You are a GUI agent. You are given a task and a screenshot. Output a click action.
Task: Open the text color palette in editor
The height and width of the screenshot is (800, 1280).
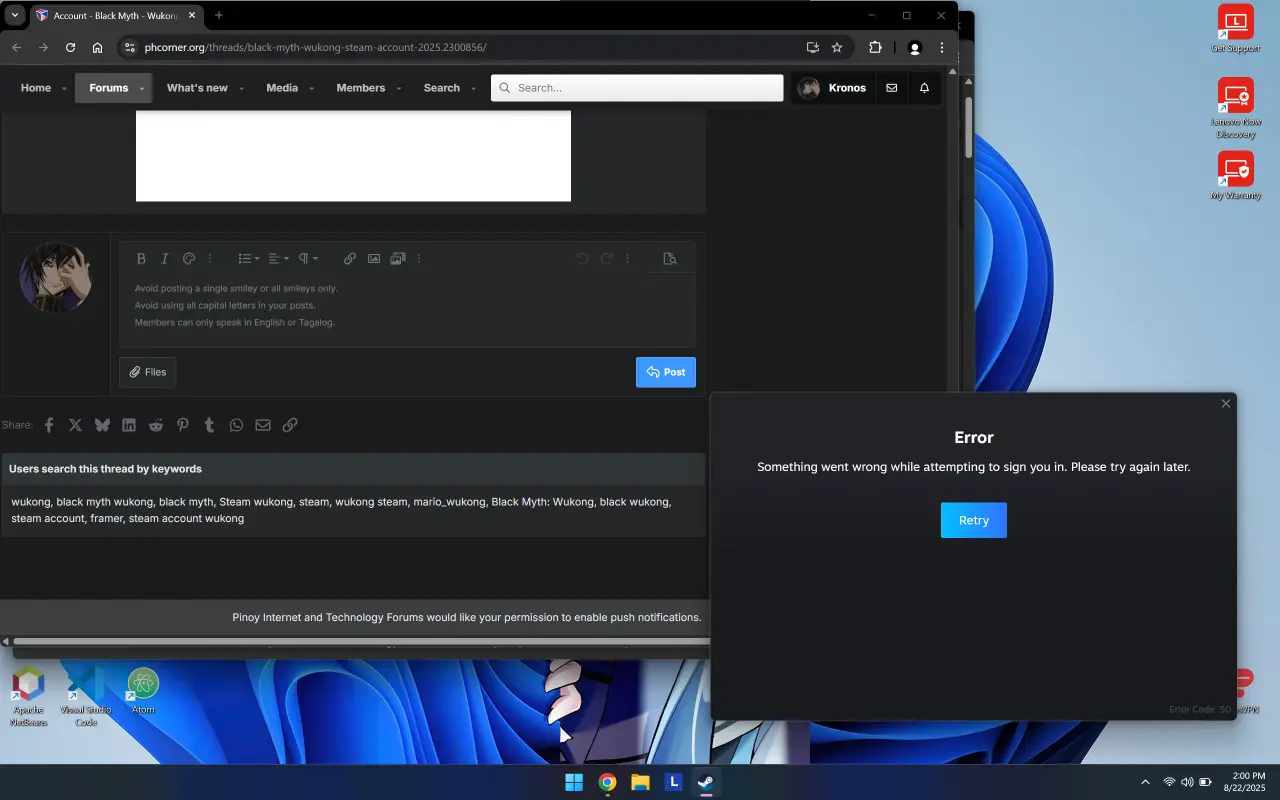tap(188, 258)
